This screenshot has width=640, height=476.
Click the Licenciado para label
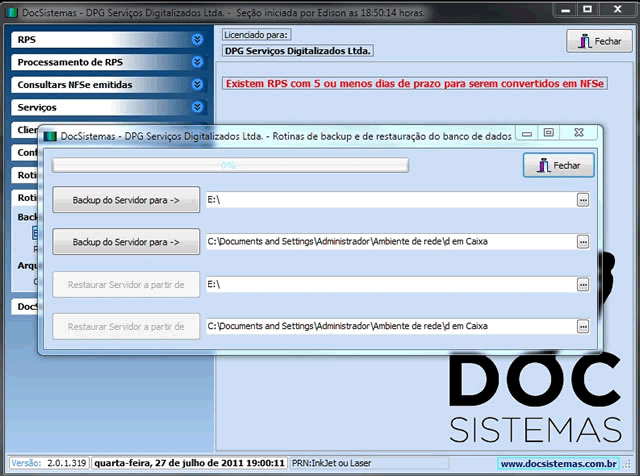click(x=256, y=35)
